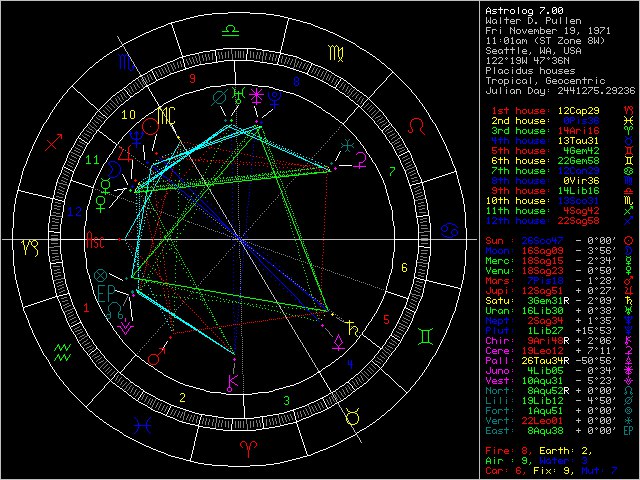Select the Mercury glyph on the chart wheel
640x480 pixels.
pos(105,187)
